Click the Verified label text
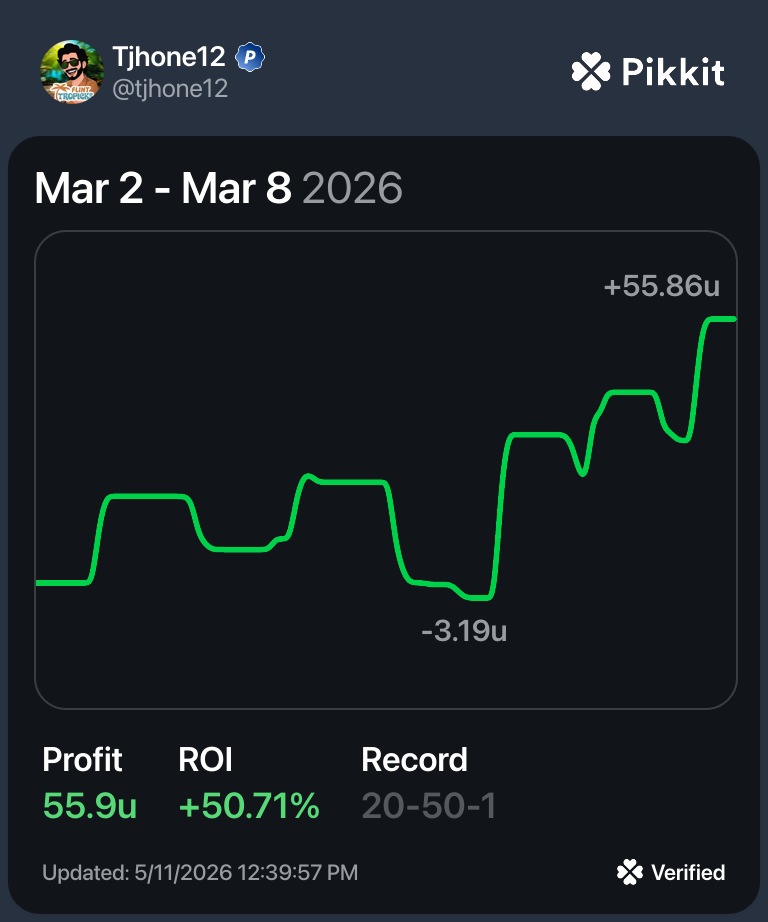The height and width of the screenshot is (922, 768). [x=688, y=873]
